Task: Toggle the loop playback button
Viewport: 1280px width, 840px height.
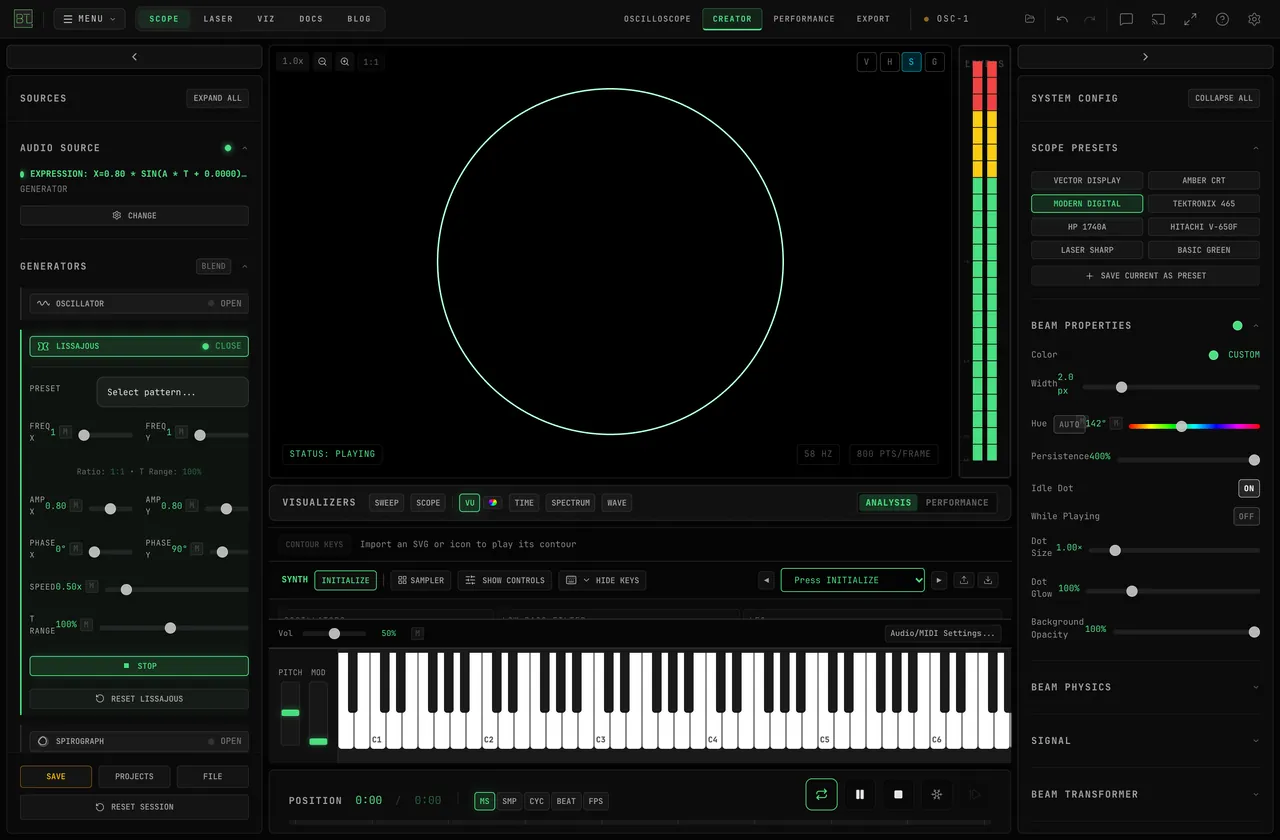Action: (x=821, y=795)
